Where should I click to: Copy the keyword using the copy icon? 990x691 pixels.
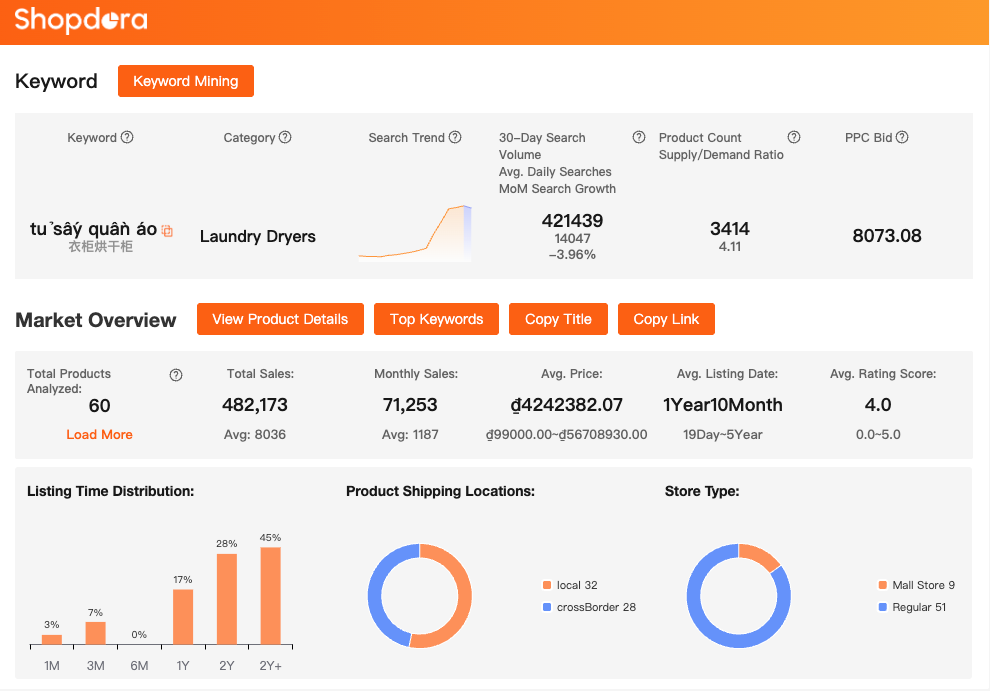pos(167,231)
